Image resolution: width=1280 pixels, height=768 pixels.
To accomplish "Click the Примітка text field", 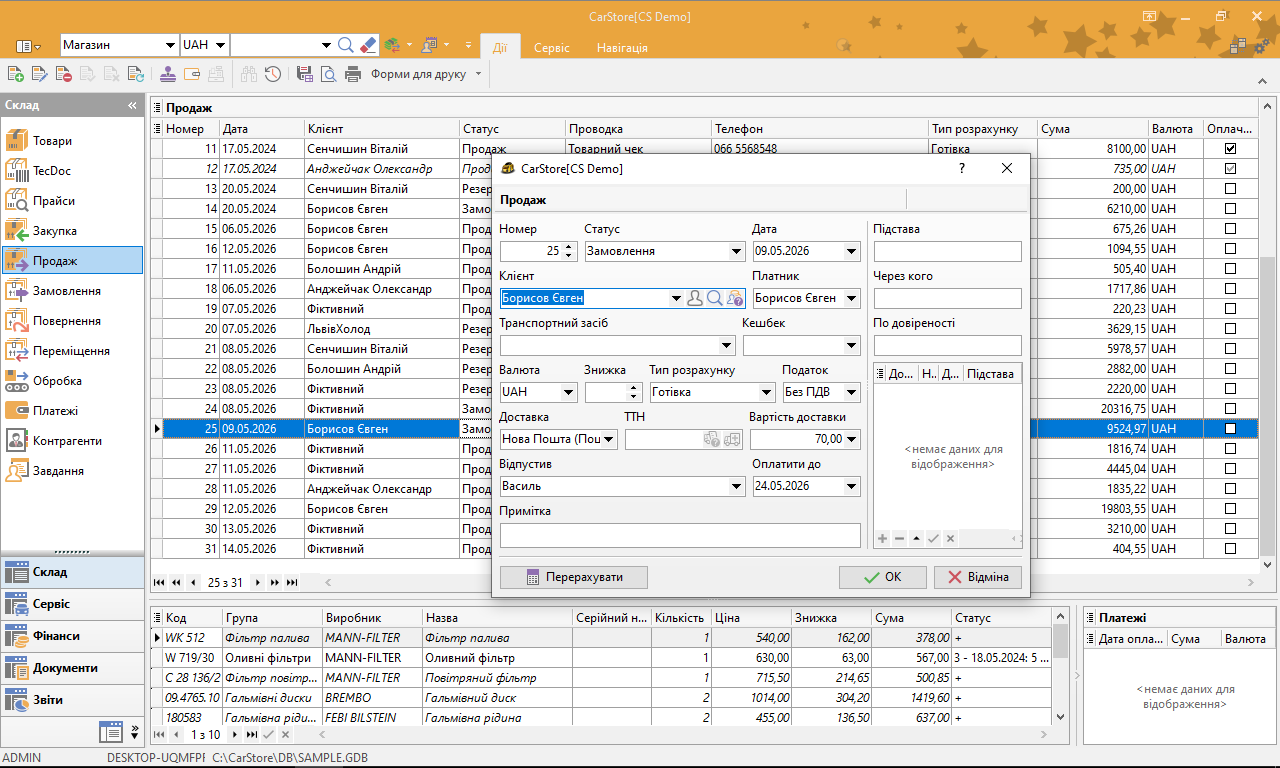I will pos(680,535).
